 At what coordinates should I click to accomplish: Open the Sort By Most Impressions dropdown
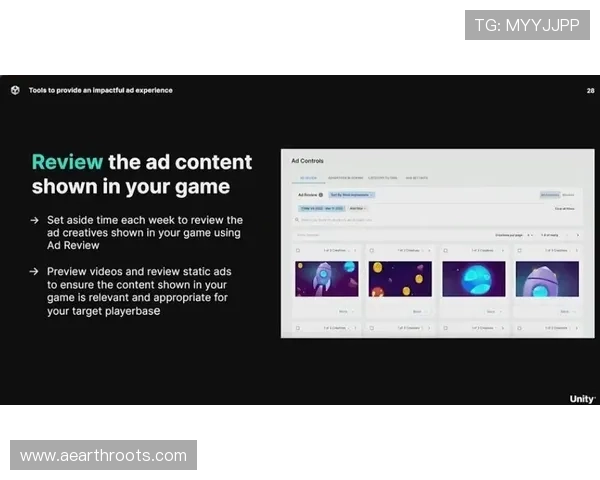(x=351, y=195)
